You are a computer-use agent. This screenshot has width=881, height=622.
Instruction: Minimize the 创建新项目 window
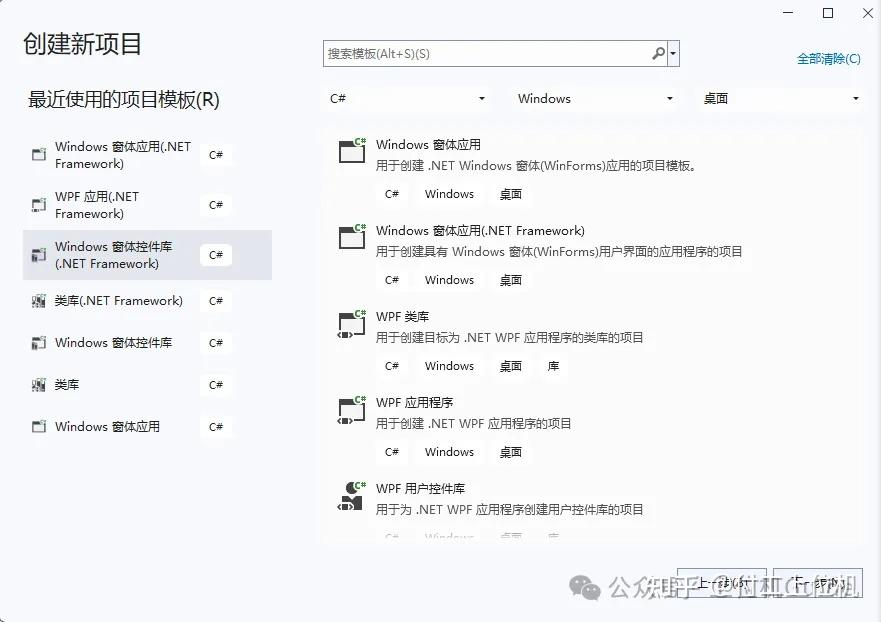pos(788,13)
